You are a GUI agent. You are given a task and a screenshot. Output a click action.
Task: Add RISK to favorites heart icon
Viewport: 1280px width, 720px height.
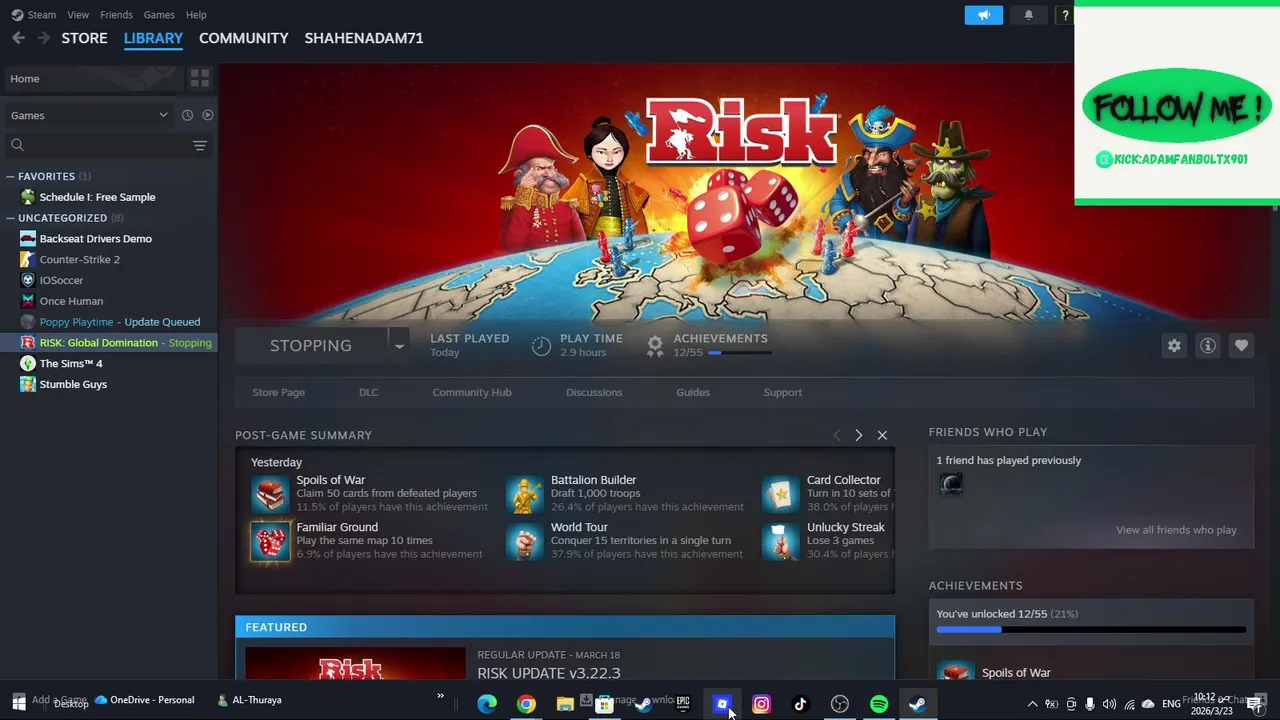(1241, 346)
